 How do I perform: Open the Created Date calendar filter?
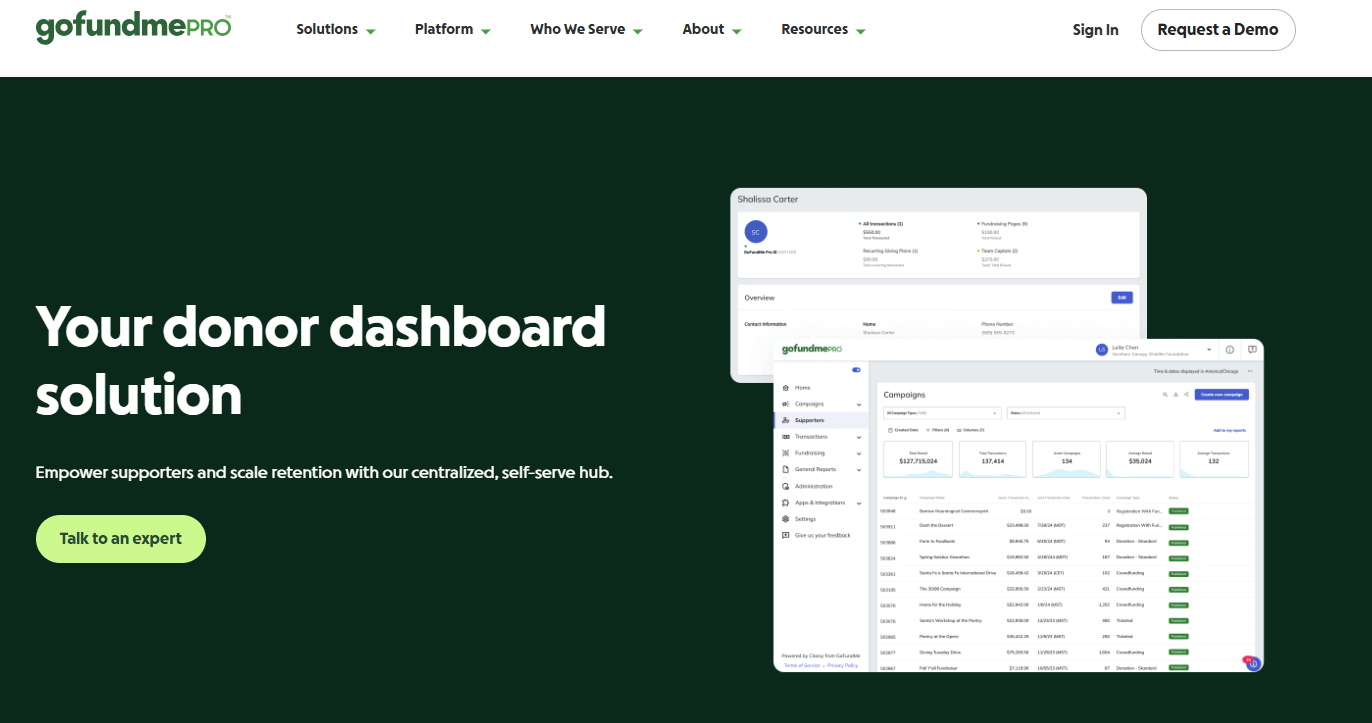tap(903, 430)
